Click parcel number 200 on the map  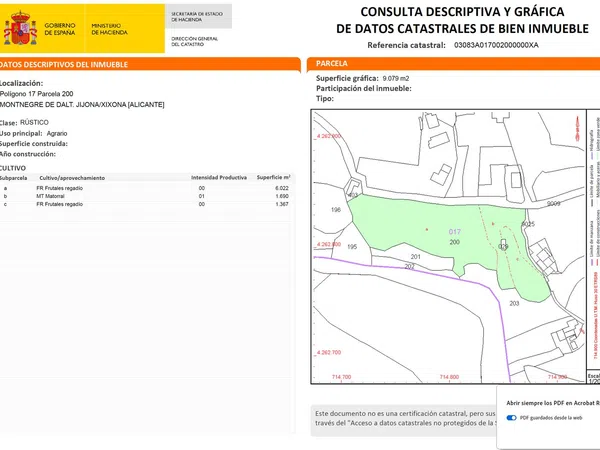pos(455,242)
